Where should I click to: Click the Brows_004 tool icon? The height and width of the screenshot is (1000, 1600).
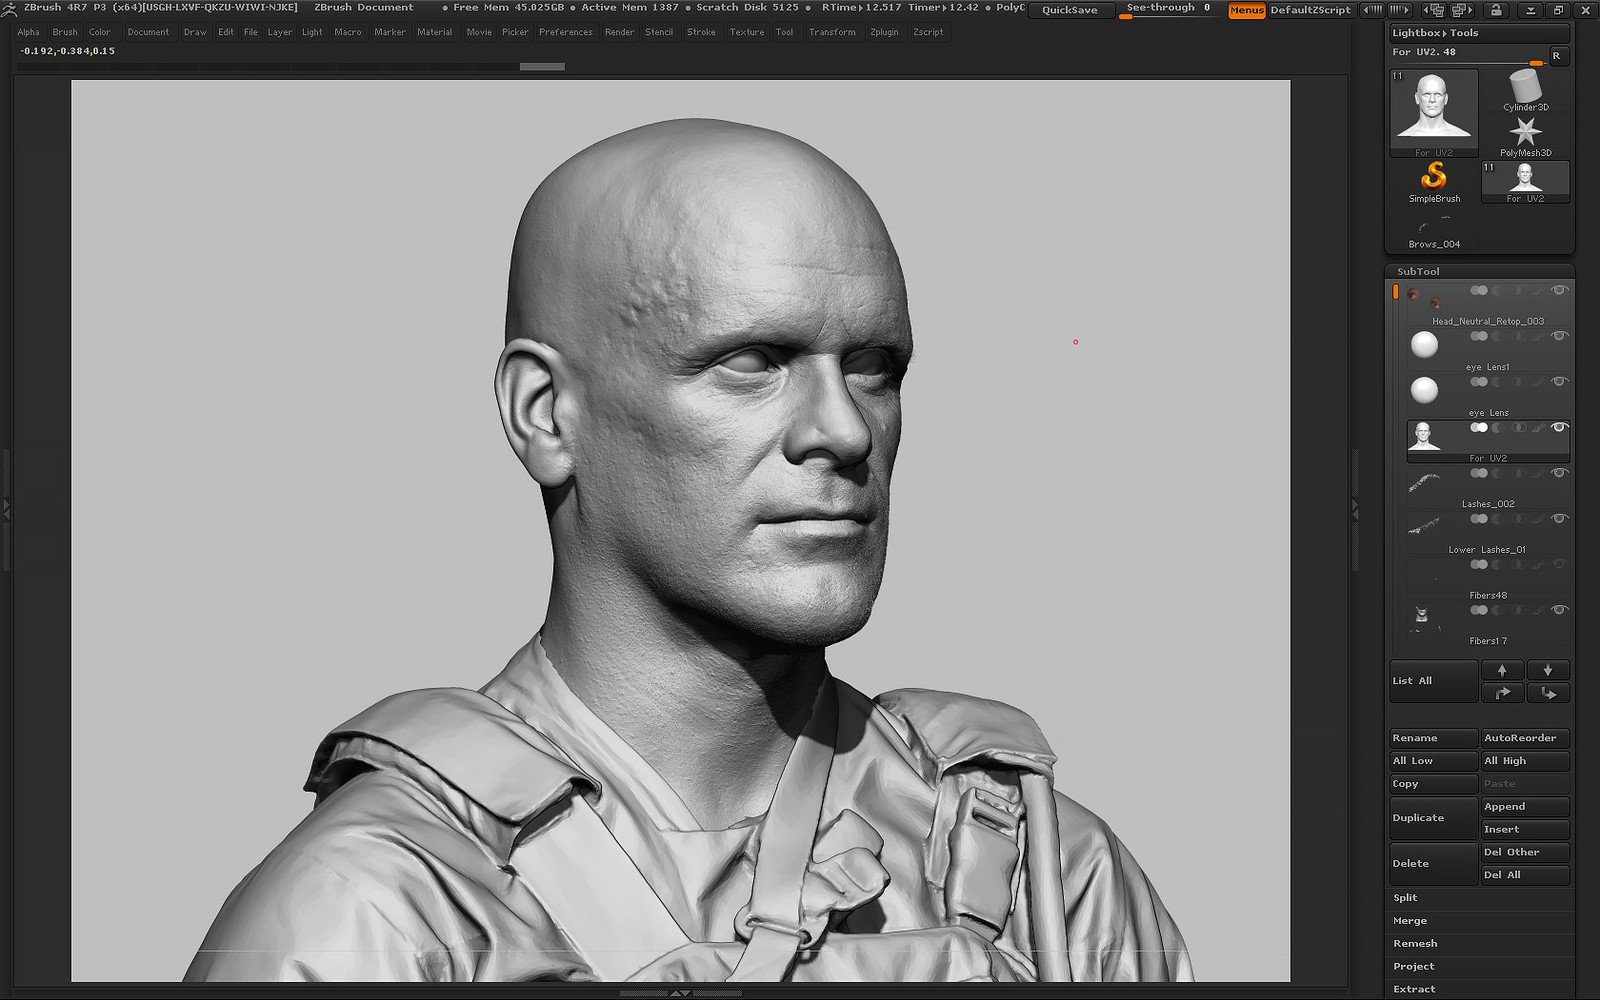(x=1434, y=229)
